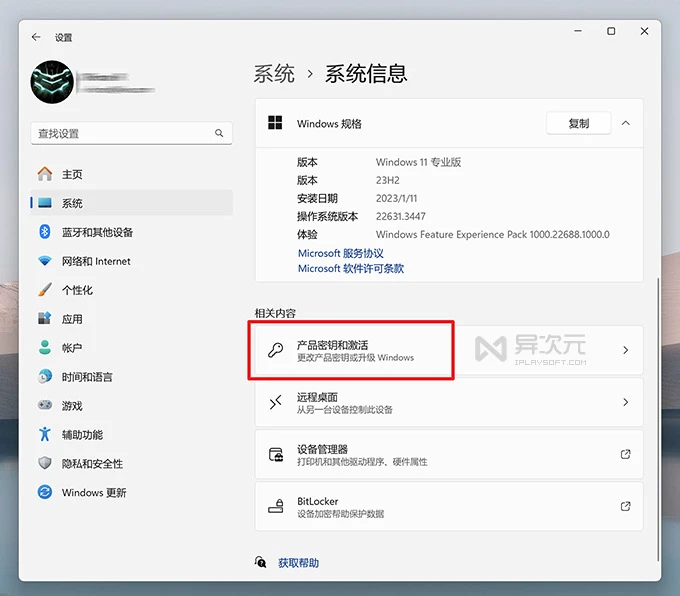Viewport: 680px width, 596px height.
Task: Click BitLocker external-open icon
Action: tap(625, 506)
